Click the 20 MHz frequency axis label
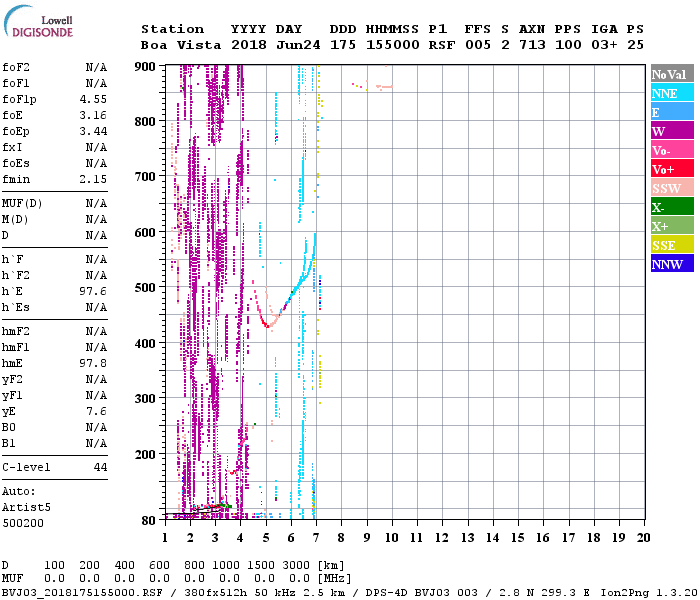 [643, 538]
